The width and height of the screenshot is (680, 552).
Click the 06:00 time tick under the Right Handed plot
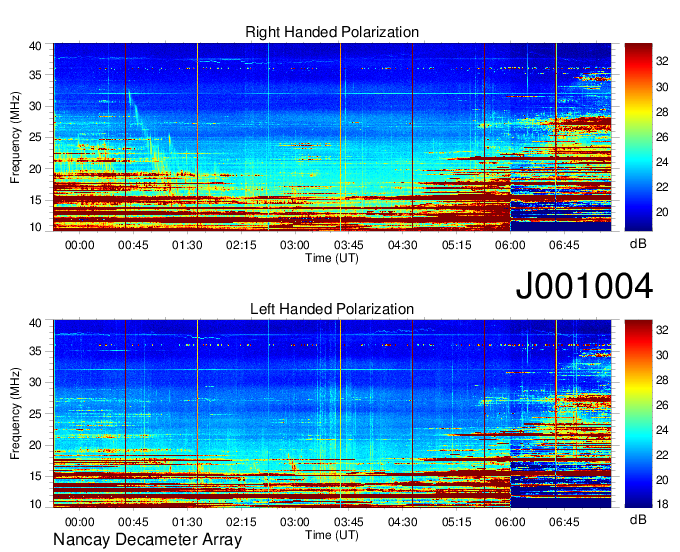pyautogui.click(x=510, y=245)
